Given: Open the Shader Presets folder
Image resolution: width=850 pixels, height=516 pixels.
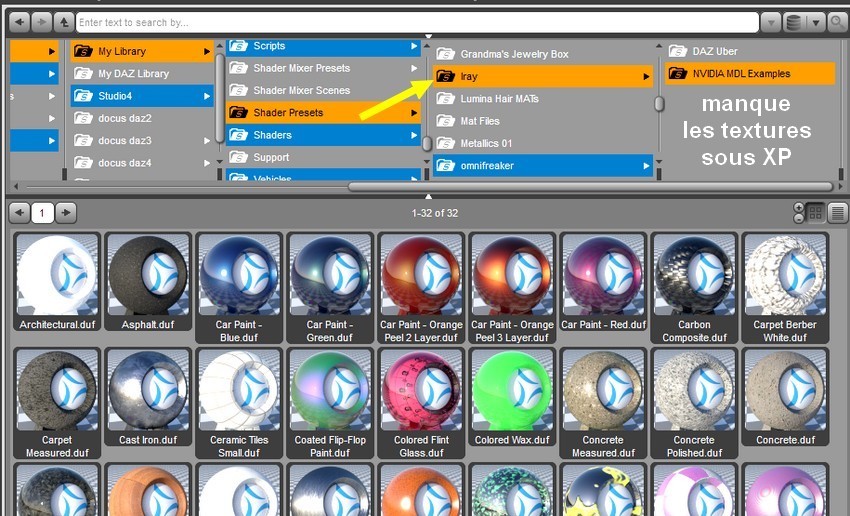Looking at the screenshot, I should tap(323, 112).
